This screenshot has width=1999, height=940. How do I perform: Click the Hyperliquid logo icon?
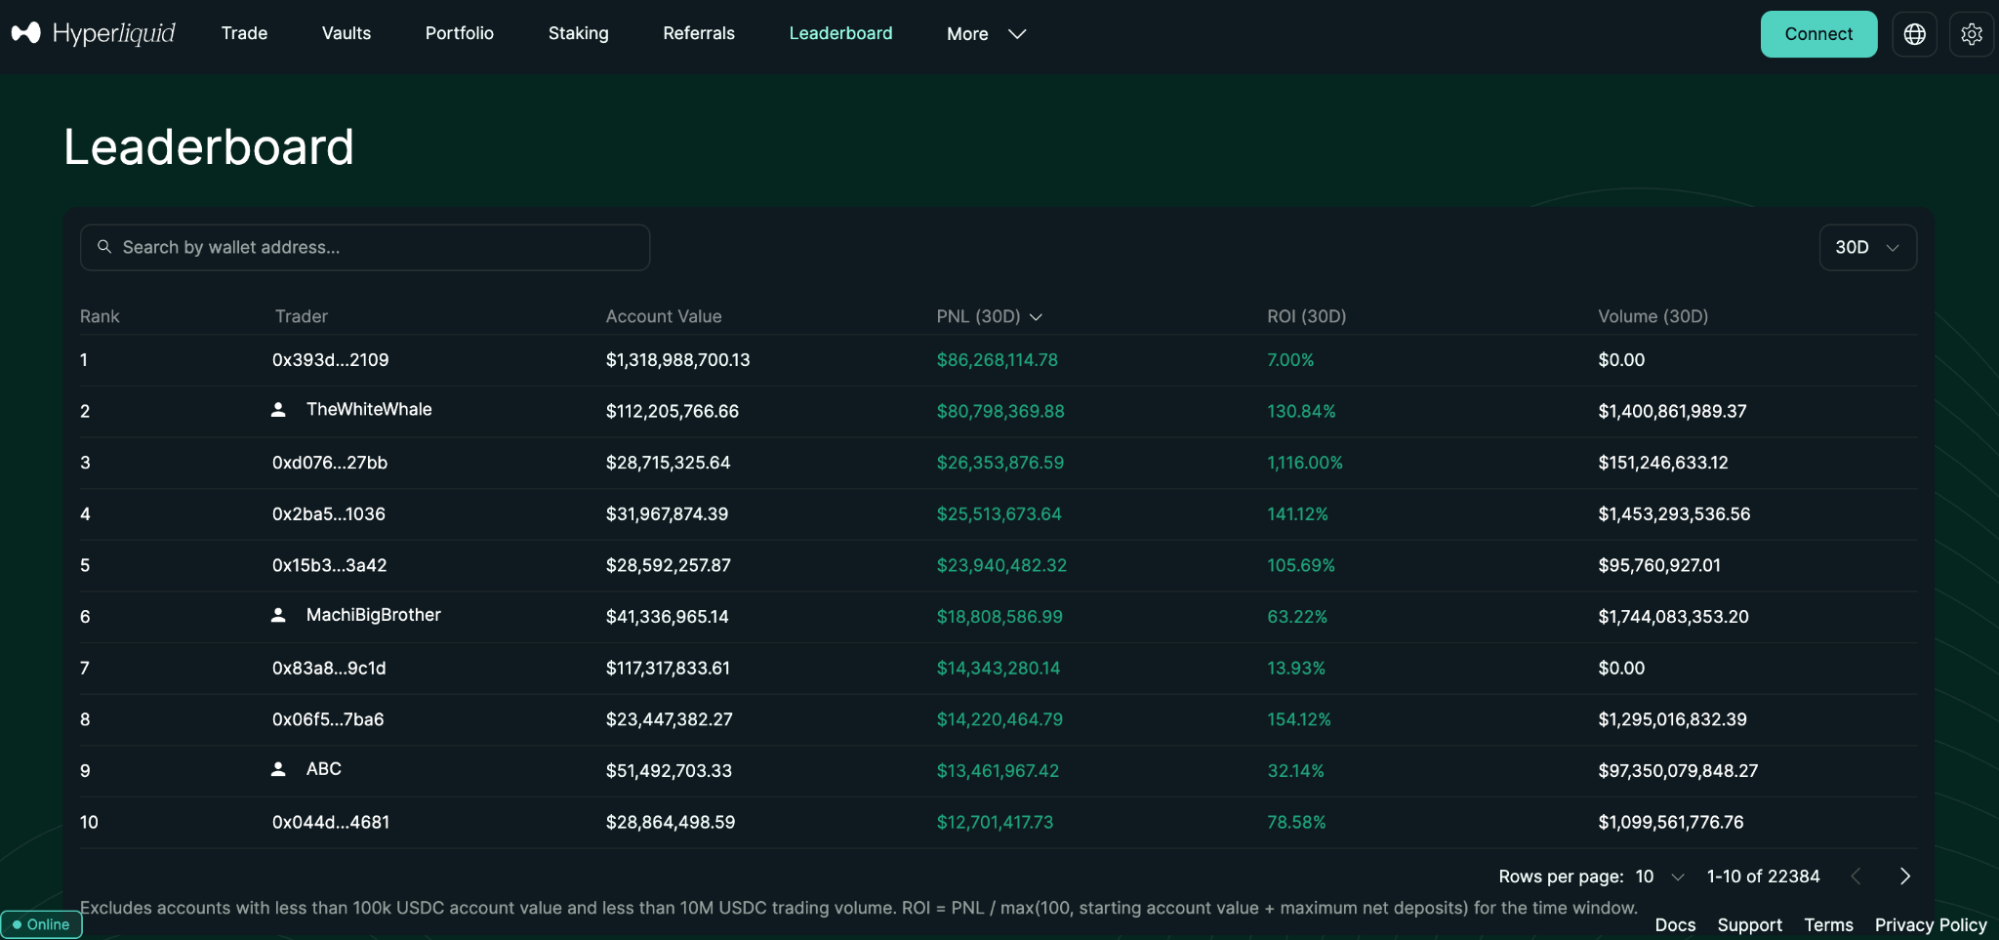coord(26,33)
